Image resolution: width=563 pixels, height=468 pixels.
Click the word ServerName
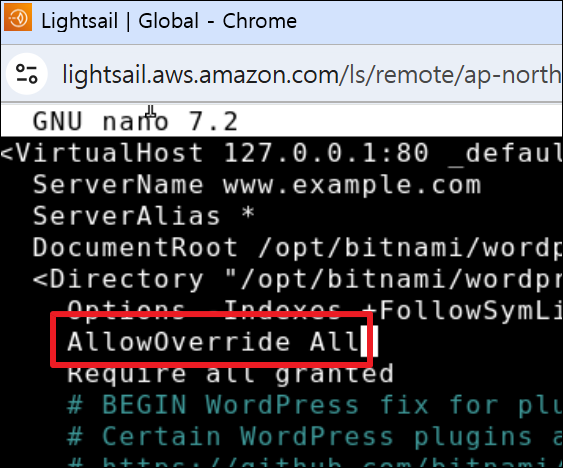point(118,185)
